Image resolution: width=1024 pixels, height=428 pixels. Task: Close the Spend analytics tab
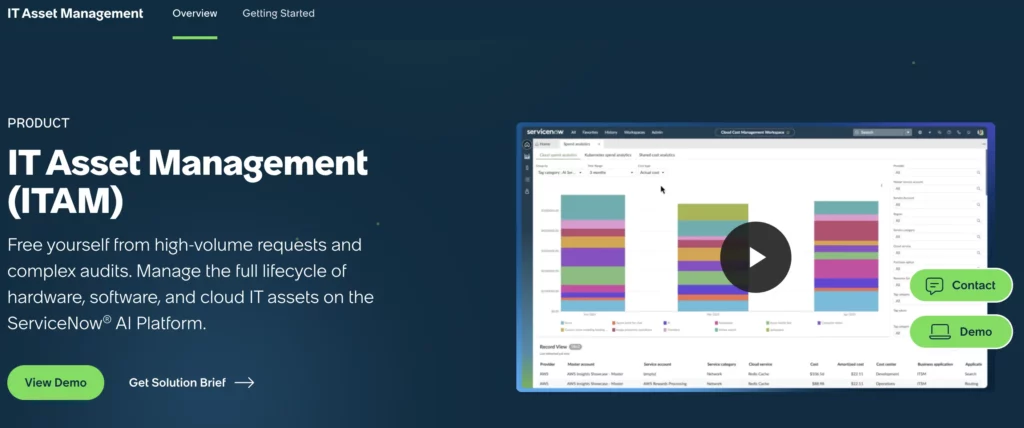click(x=599, y=144)
